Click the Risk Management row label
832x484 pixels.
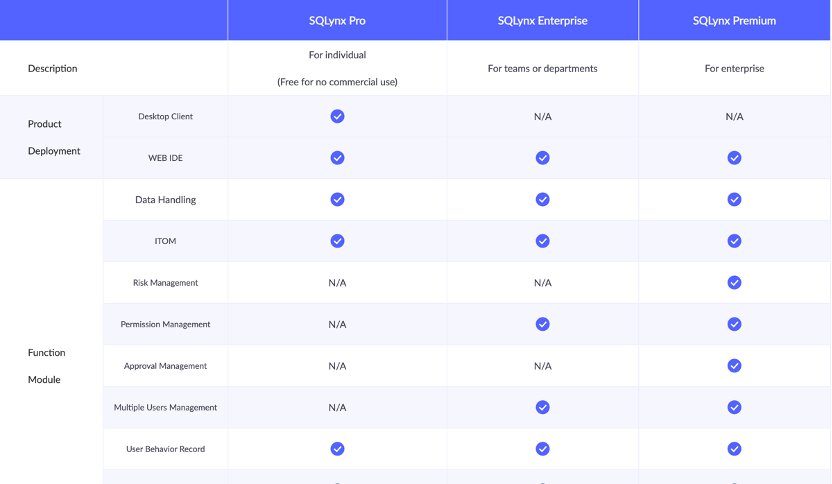165,283
